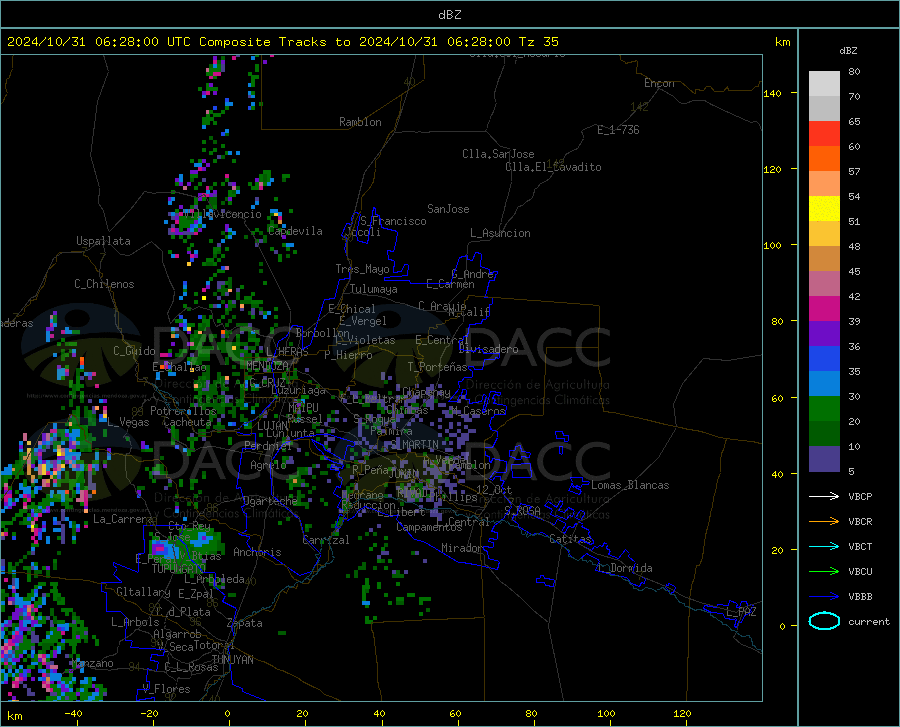
Task: Select the slate 5 dBZ swatch
Action: (x=824, y=459)
